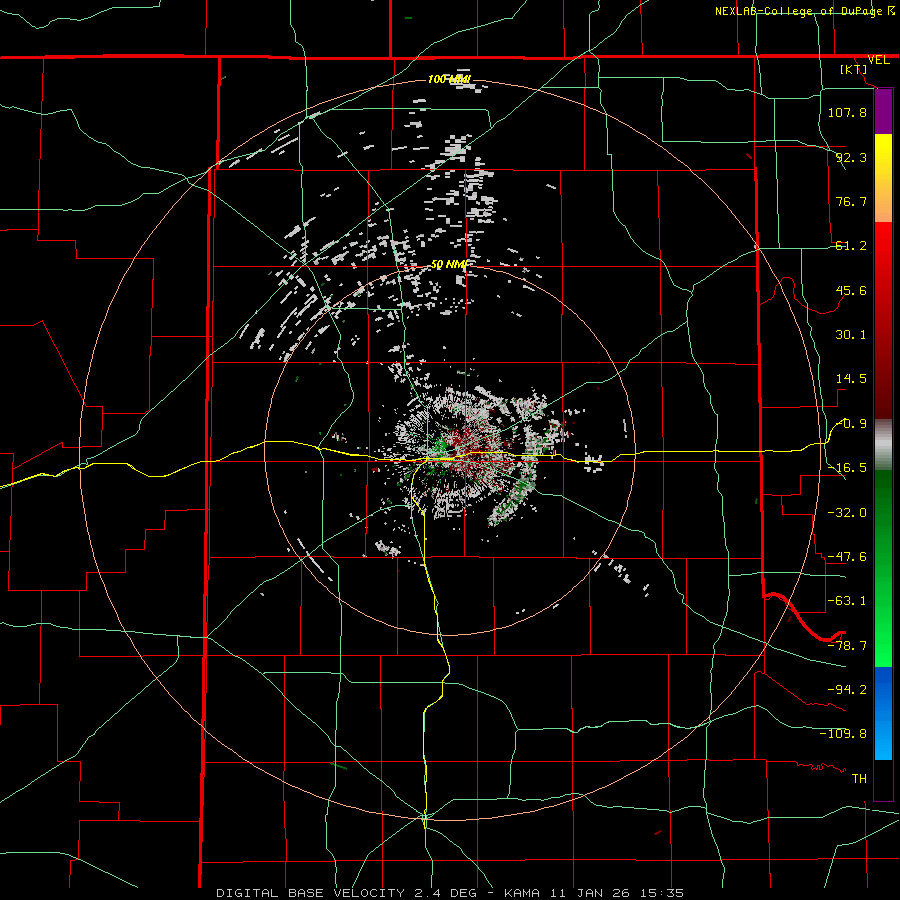Pick the yellow-orange segment of velocity scale
Image resolution: width=900 pixels, height=900 pixels.
pos(883,178)
